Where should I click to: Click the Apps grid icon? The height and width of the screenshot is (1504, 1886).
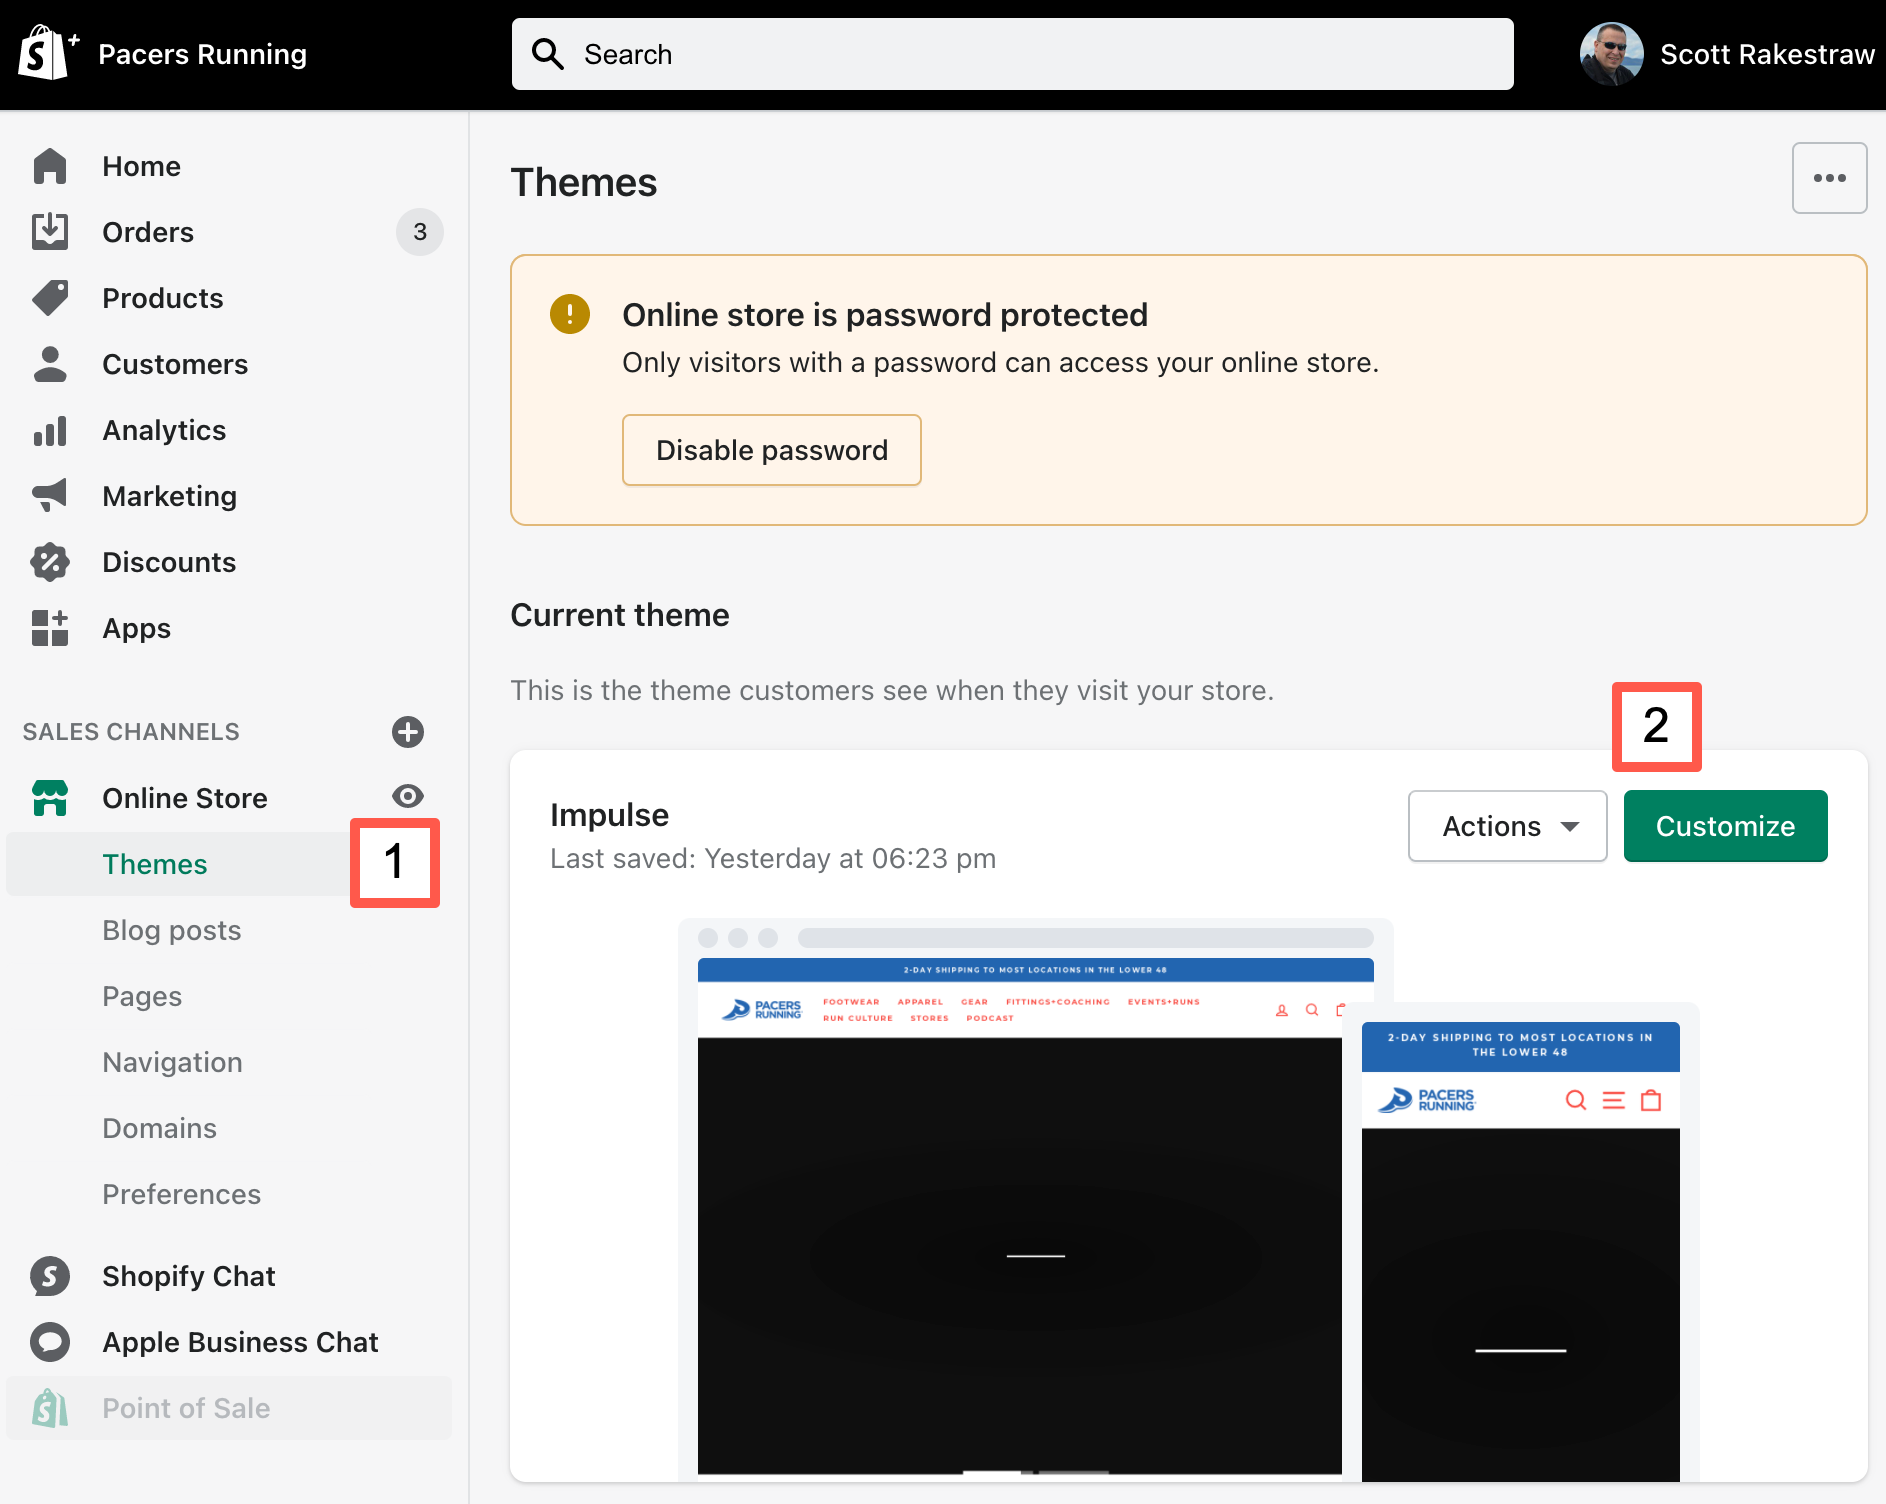point(50,628)
